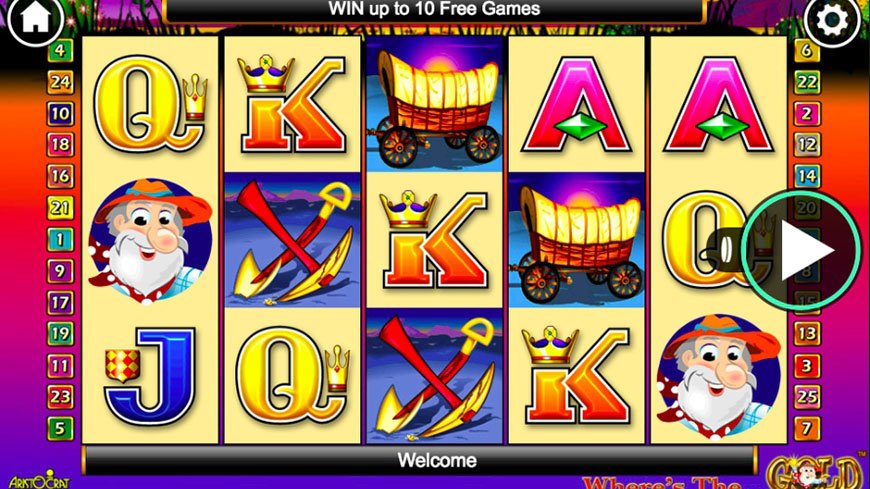
Task: Hit the large spin play button
Action: click(801, 250)
